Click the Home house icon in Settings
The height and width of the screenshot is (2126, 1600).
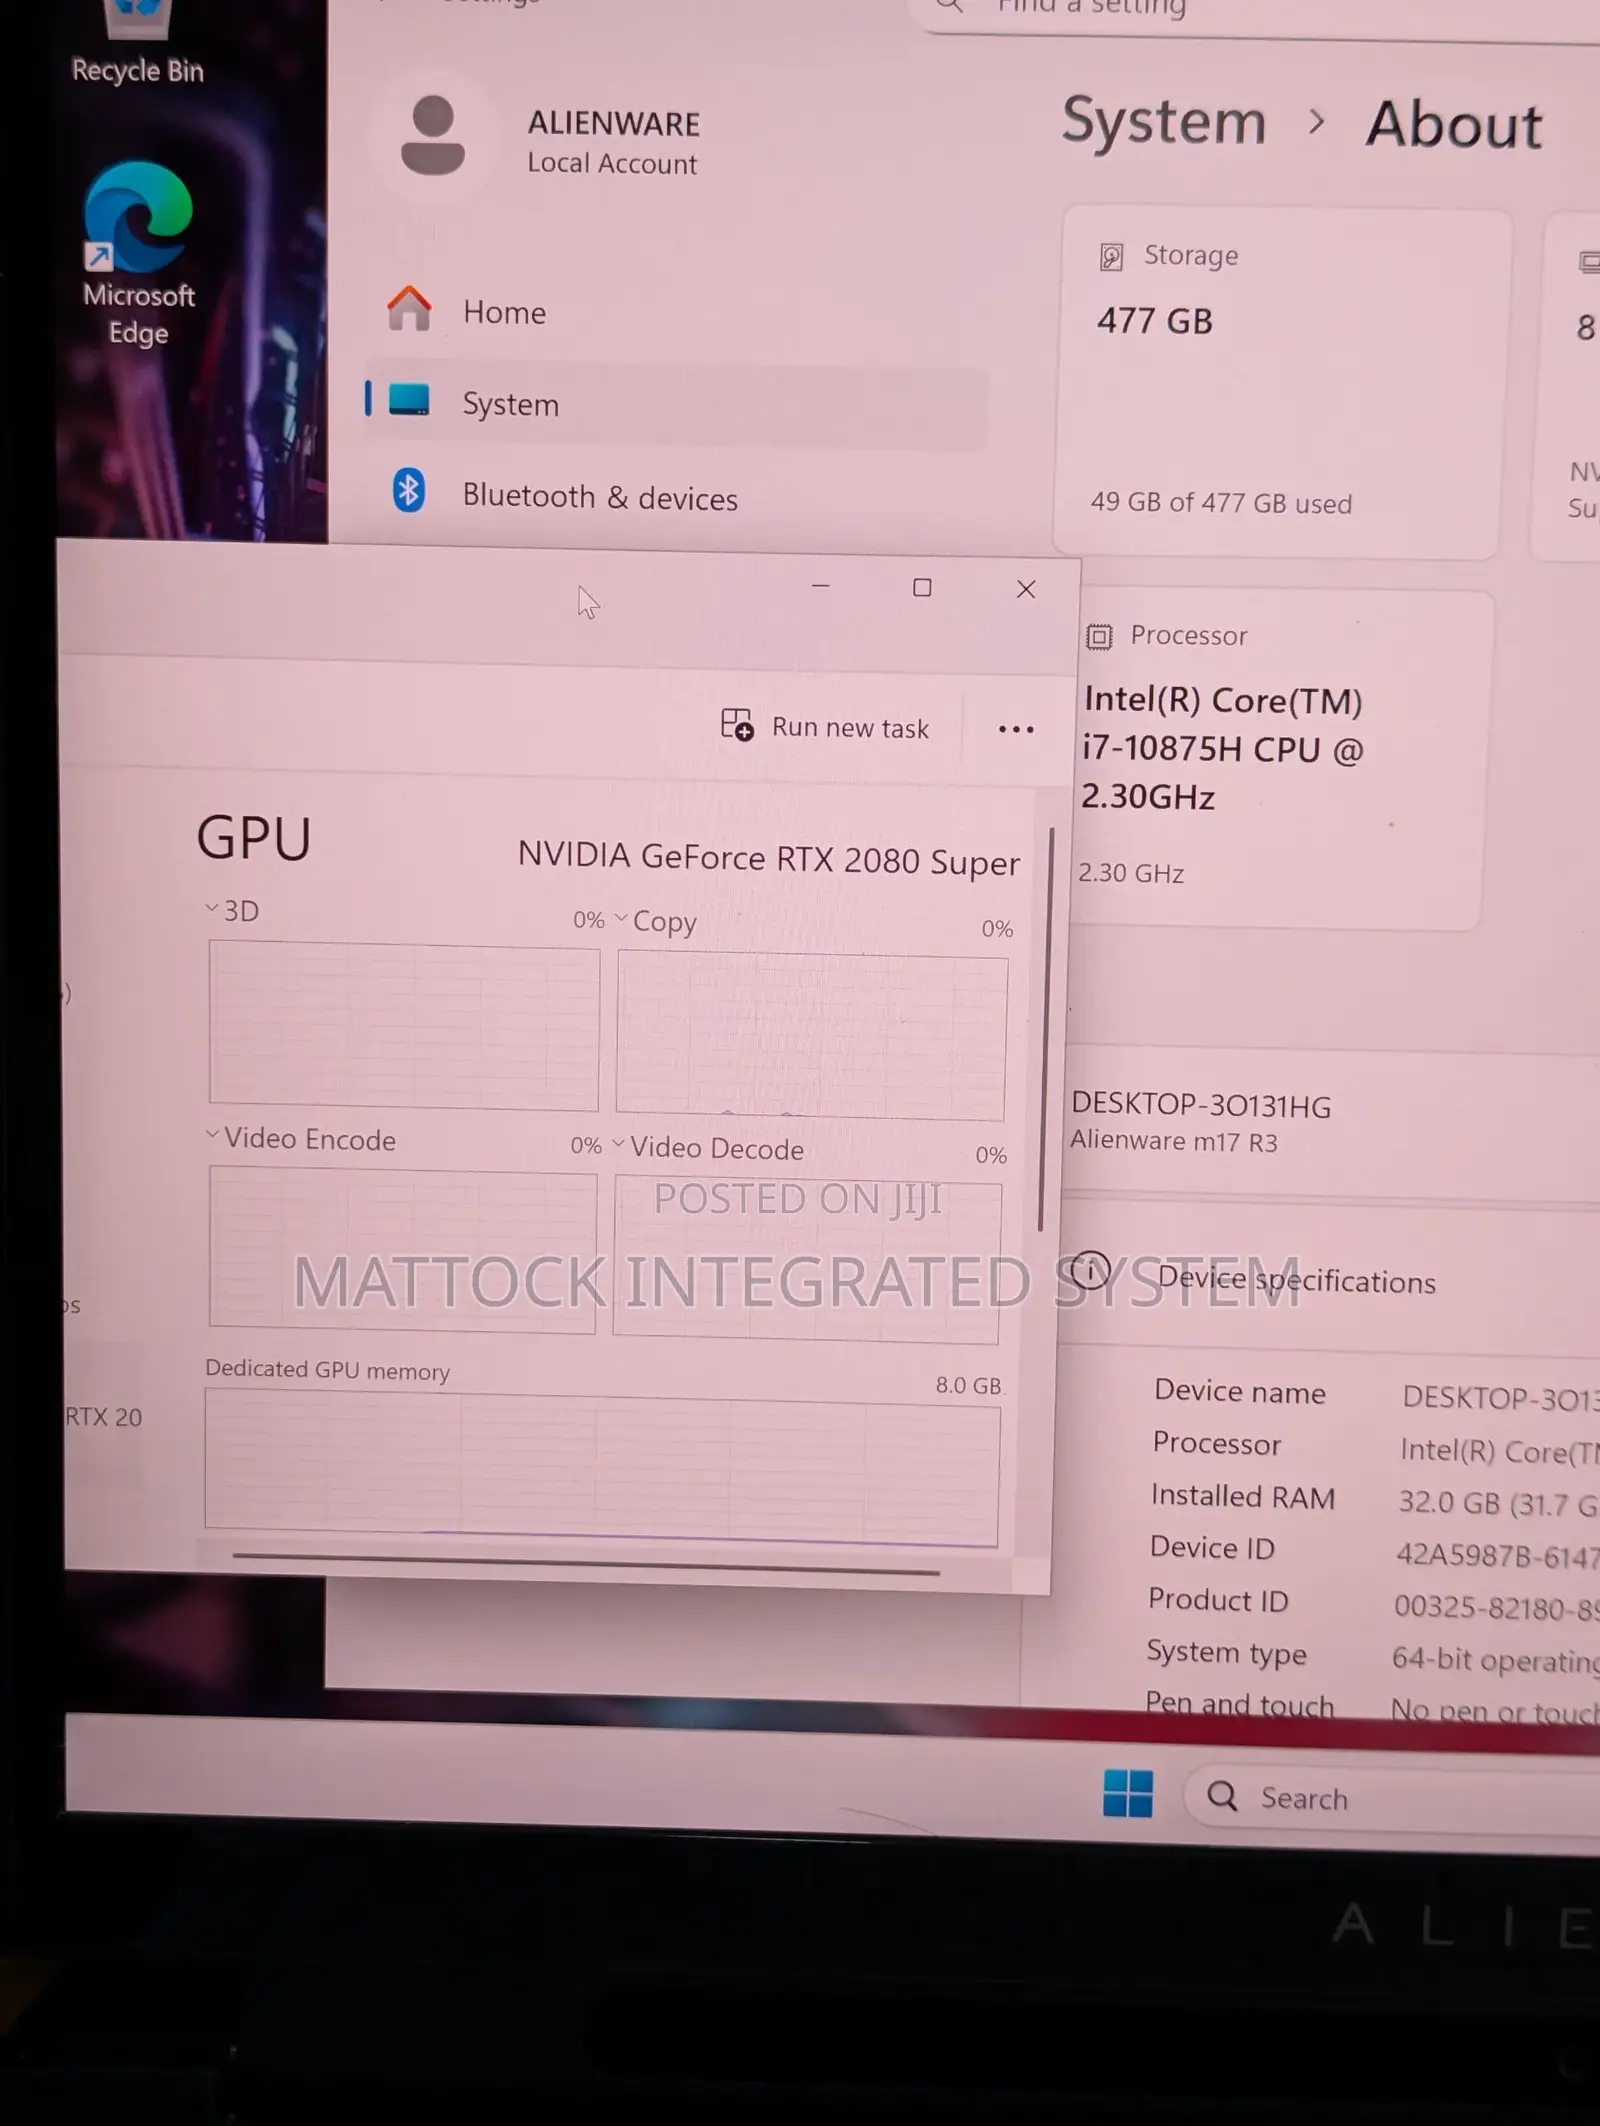[409, 308]
